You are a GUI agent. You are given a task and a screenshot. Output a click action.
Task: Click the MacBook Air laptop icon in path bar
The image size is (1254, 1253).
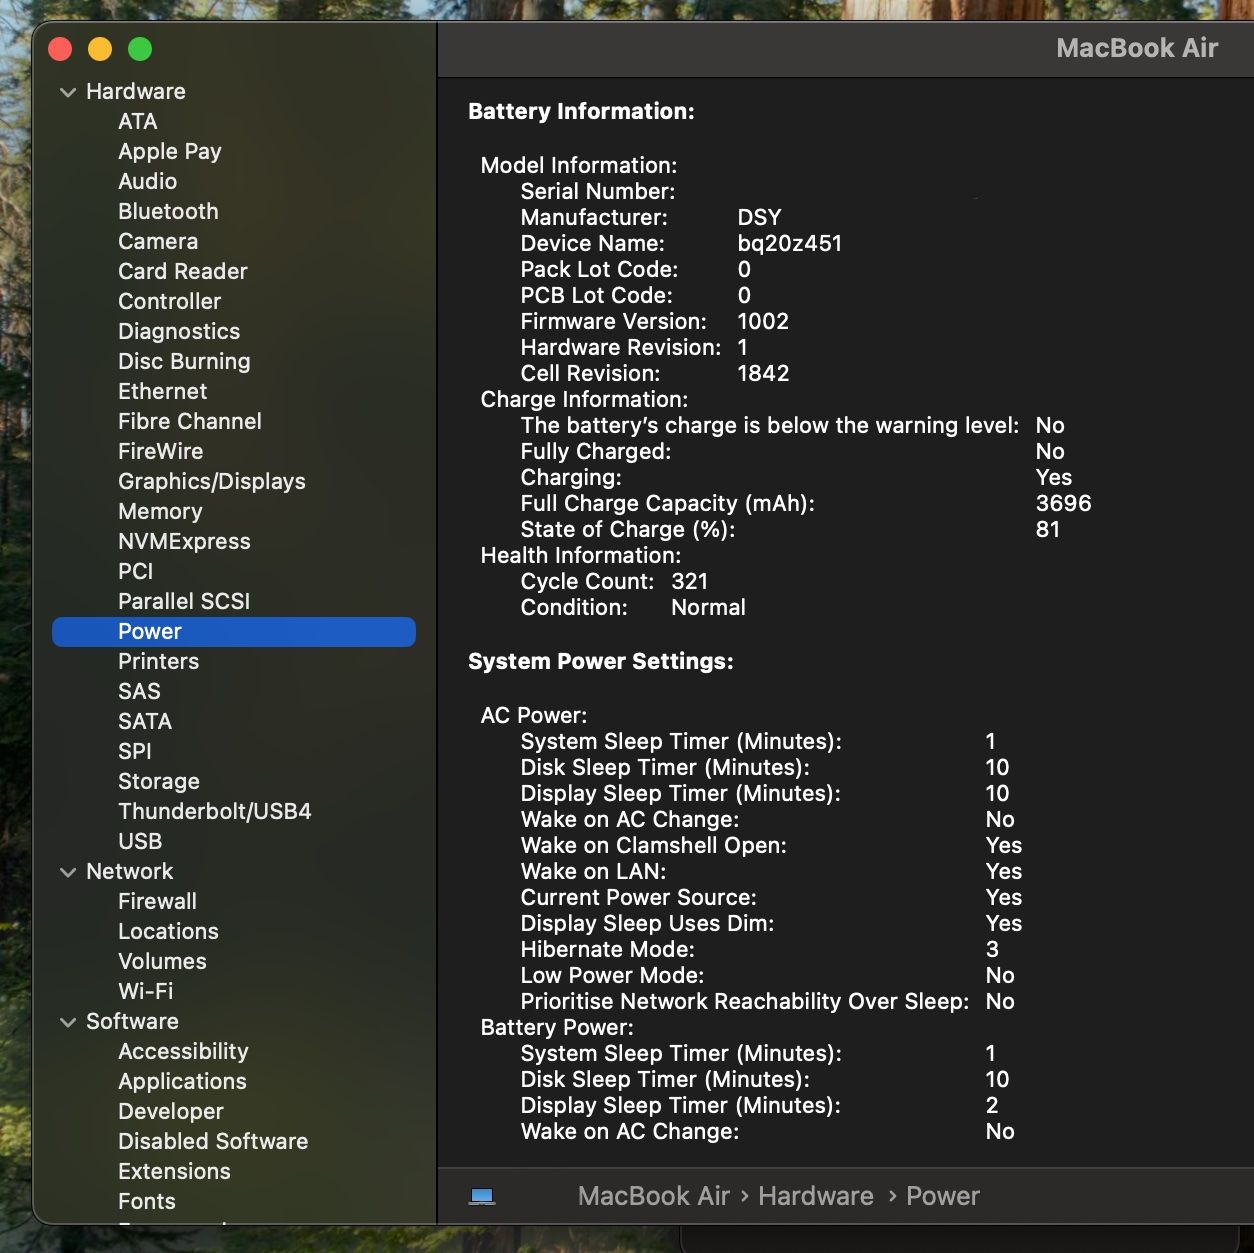tap(482, 1196)
